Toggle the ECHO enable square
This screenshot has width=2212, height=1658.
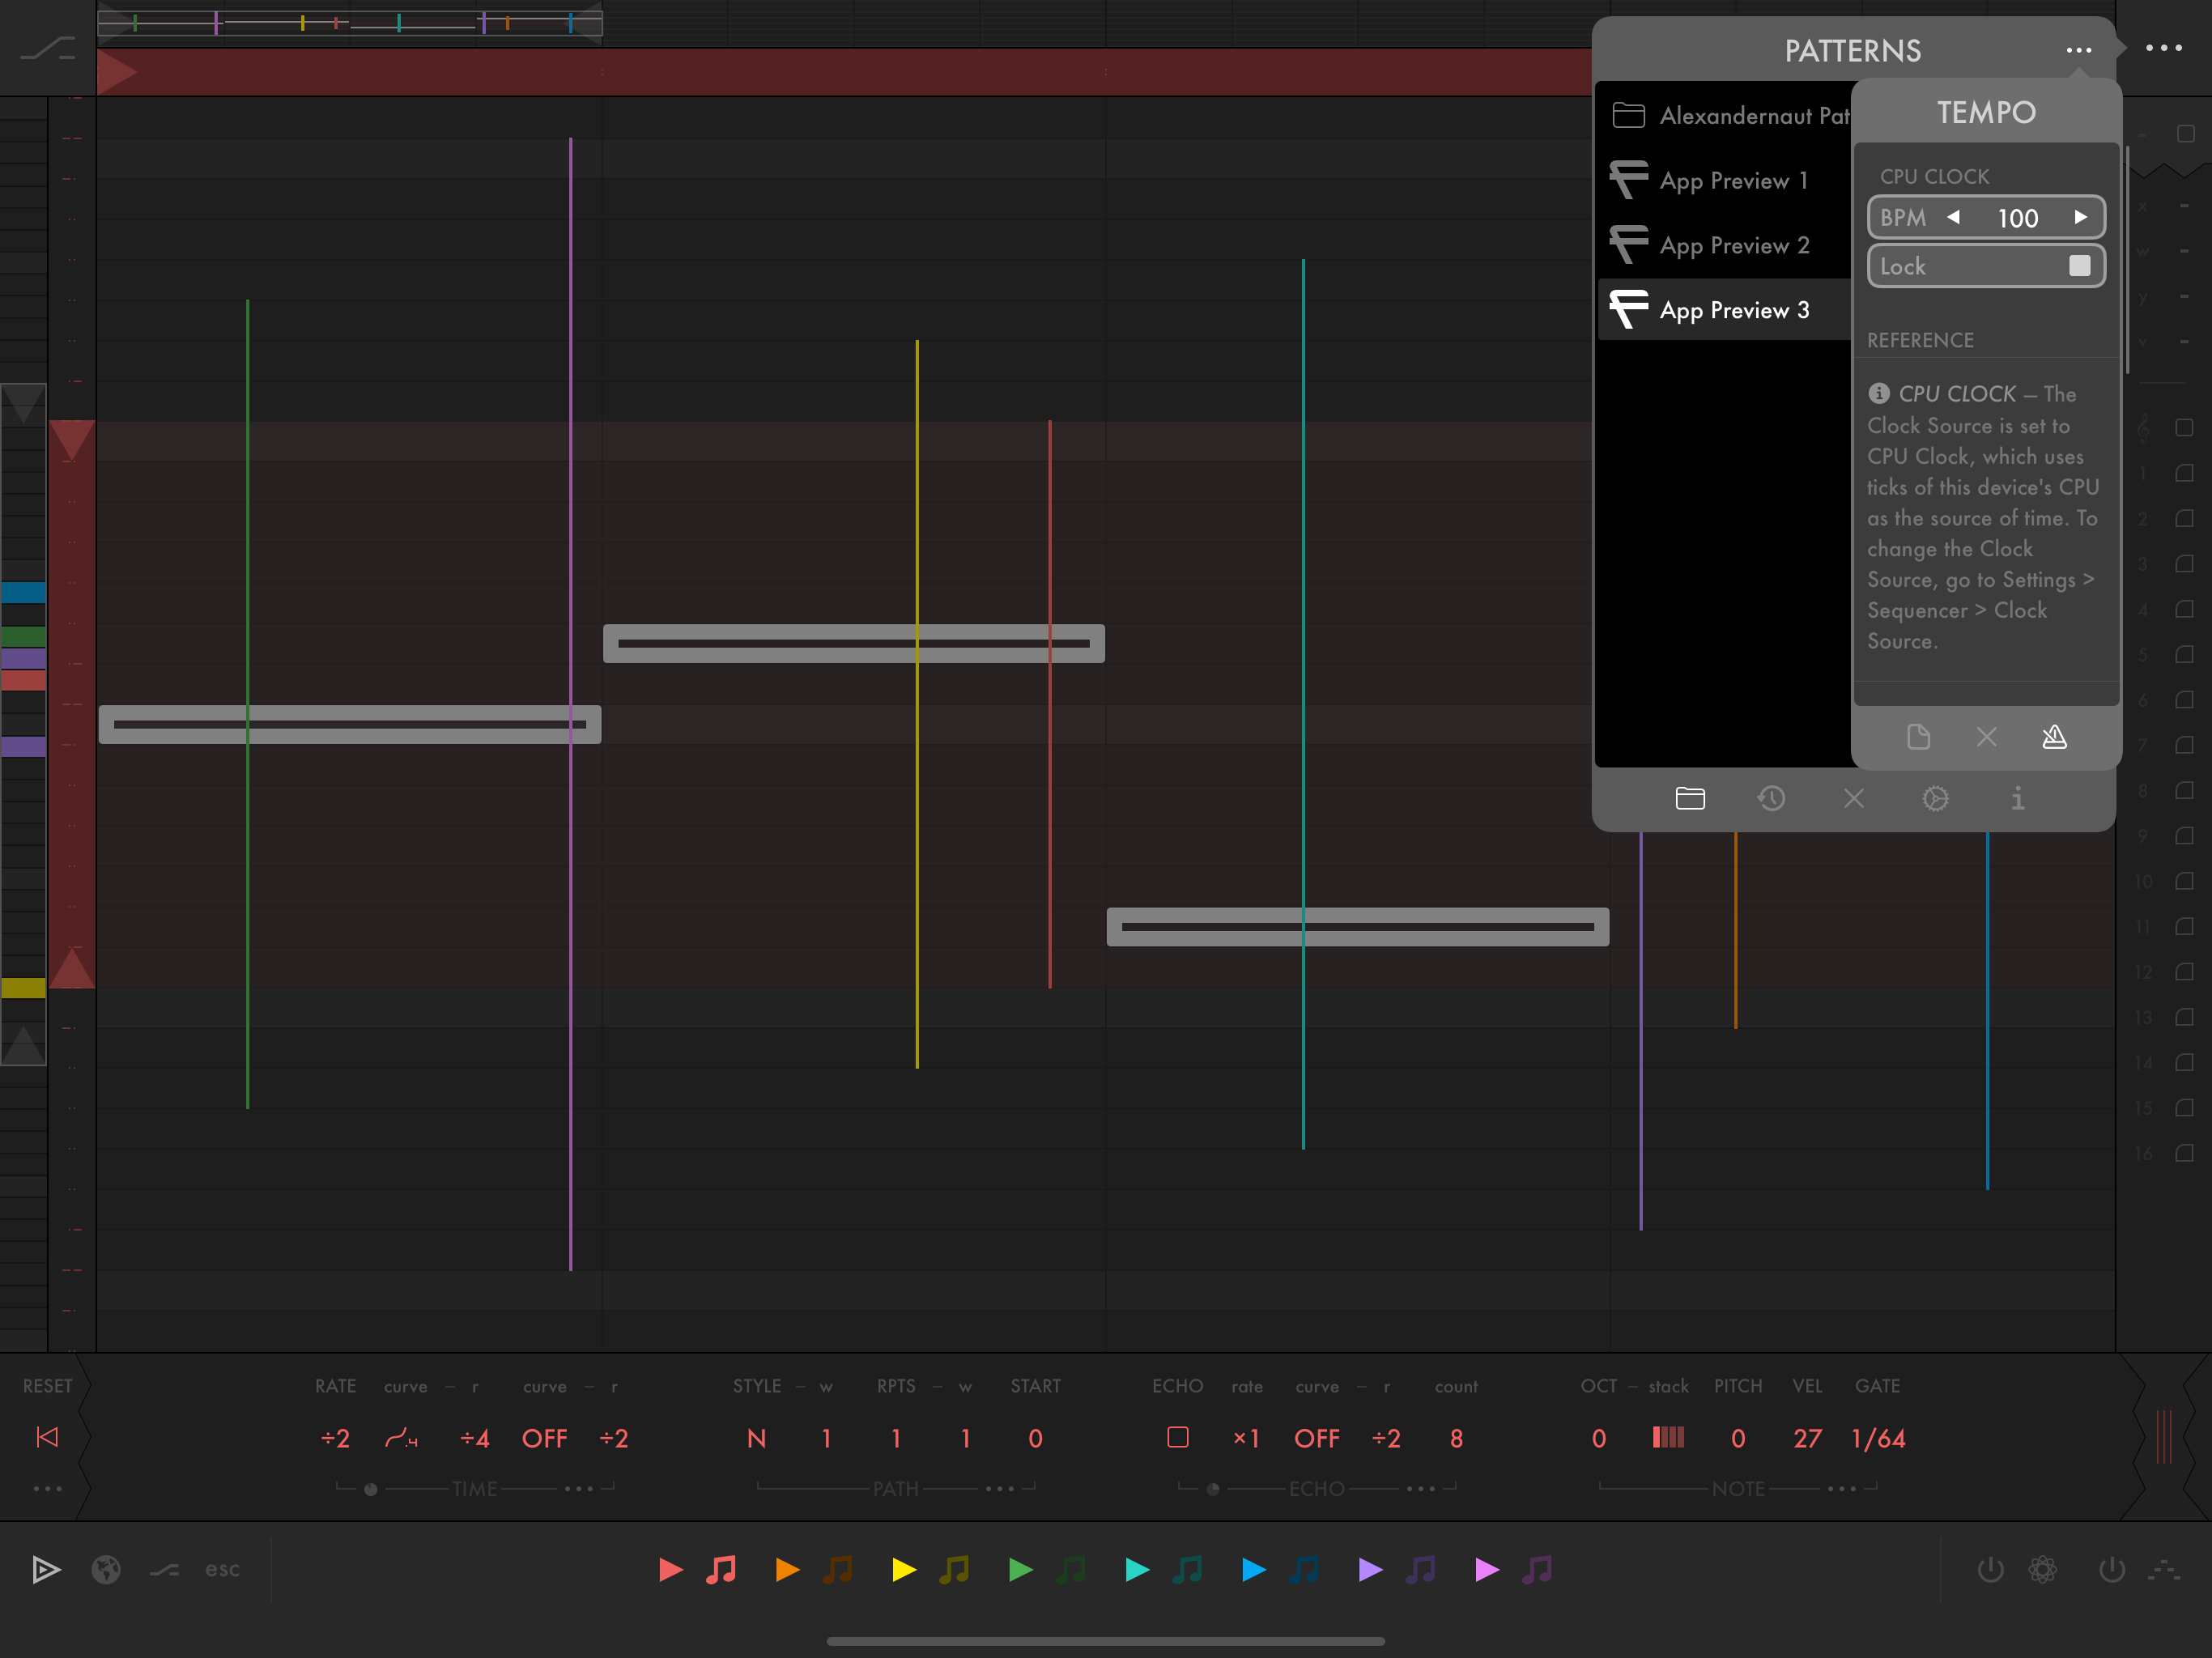pos(1177,1437)
